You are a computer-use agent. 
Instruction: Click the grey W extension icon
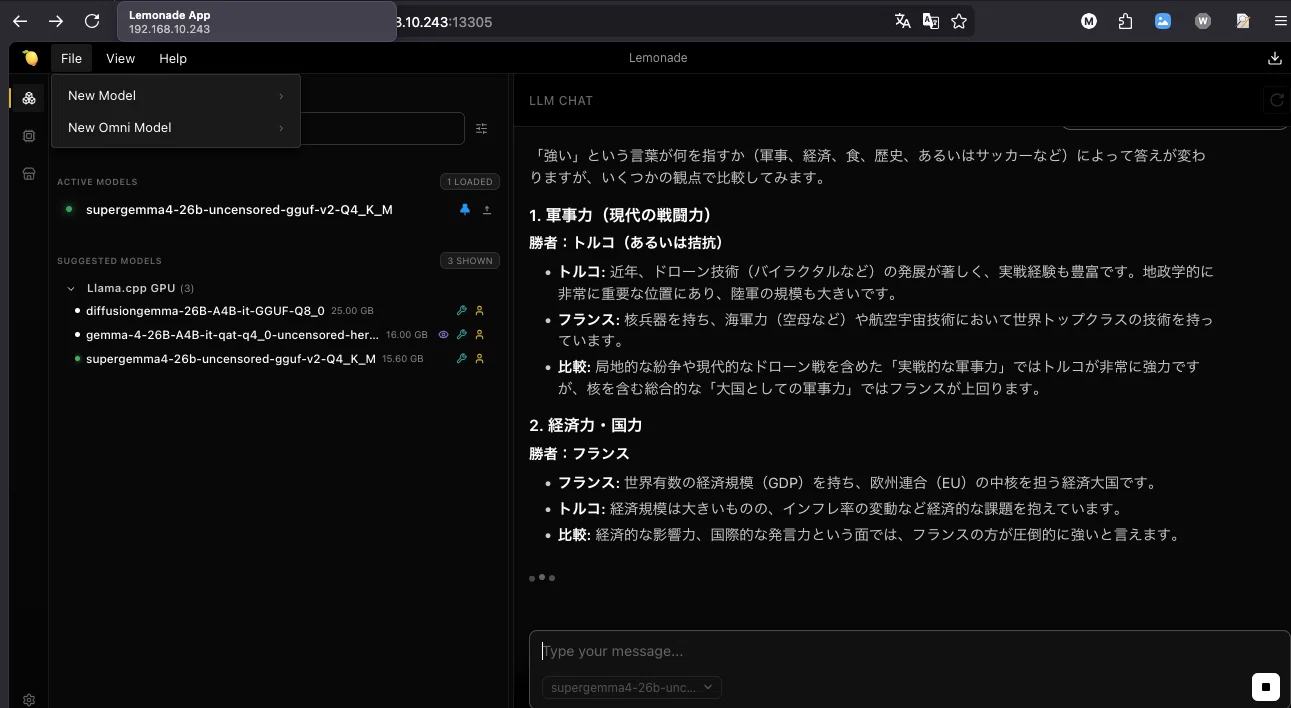(1203, 21)
